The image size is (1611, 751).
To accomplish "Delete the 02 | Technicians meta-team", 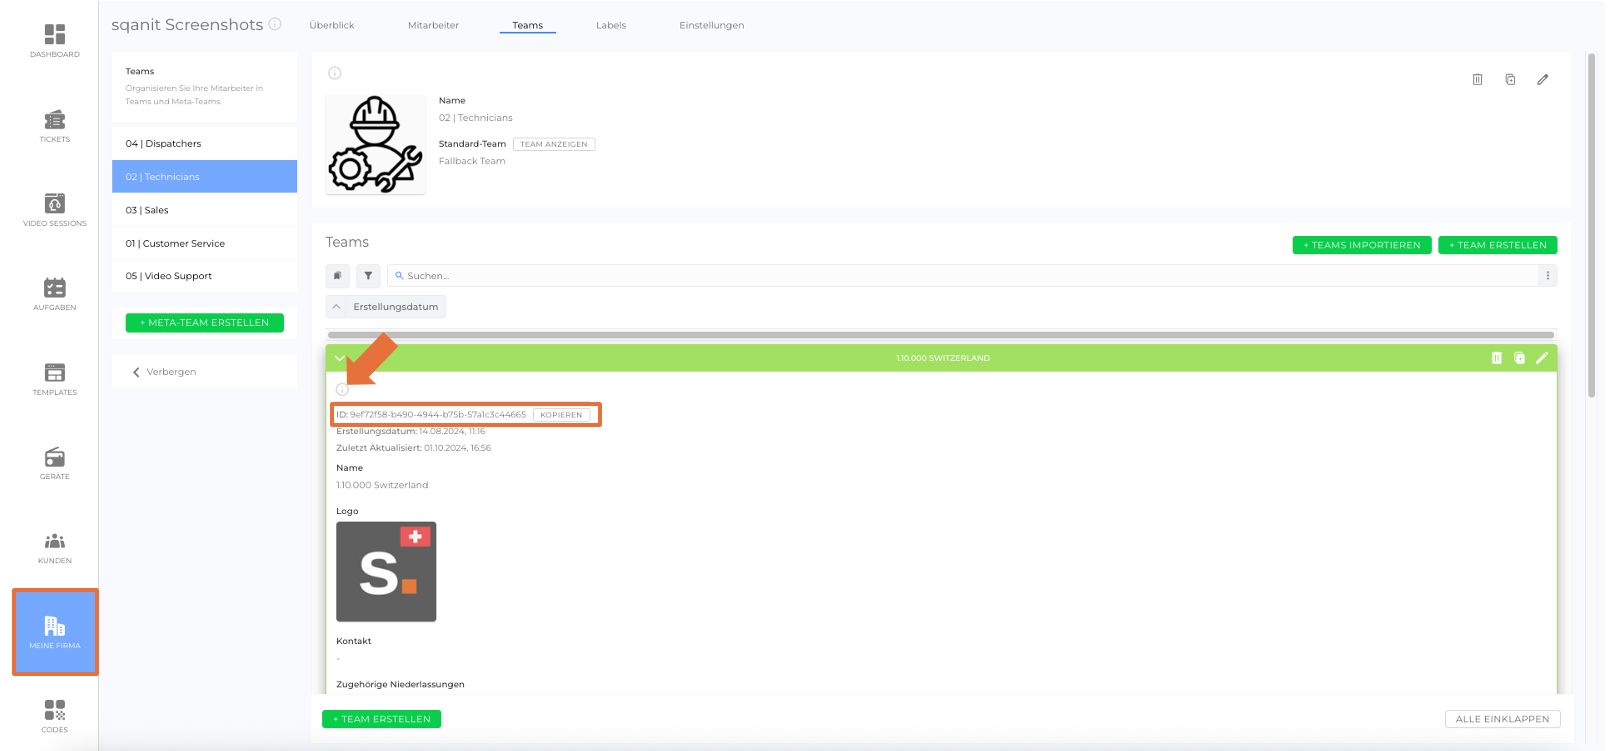I will [1477, 79].
